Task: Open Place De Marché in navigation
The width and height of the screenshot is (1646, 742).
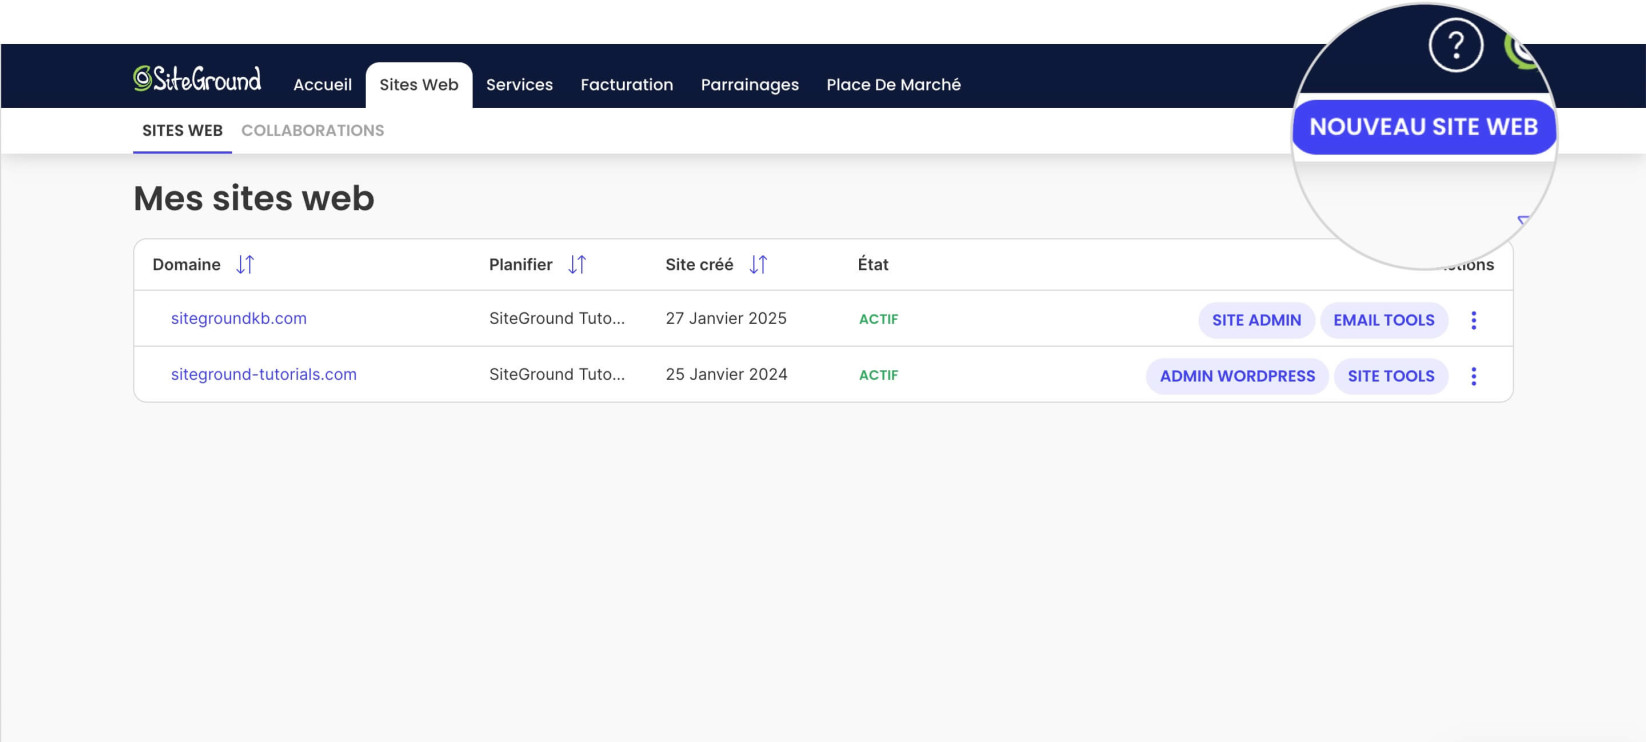Action: (894, 85)
